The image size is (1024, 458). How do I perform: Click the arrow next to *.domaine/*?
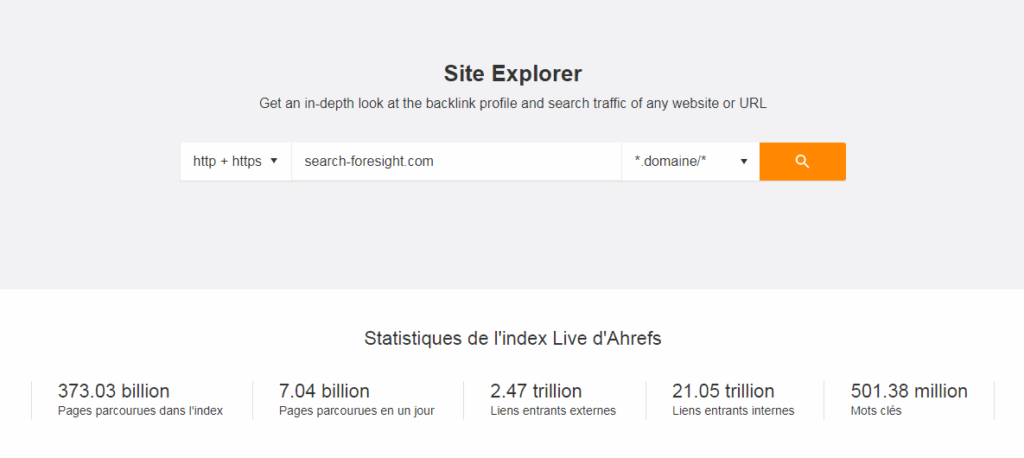click(743, 161)
